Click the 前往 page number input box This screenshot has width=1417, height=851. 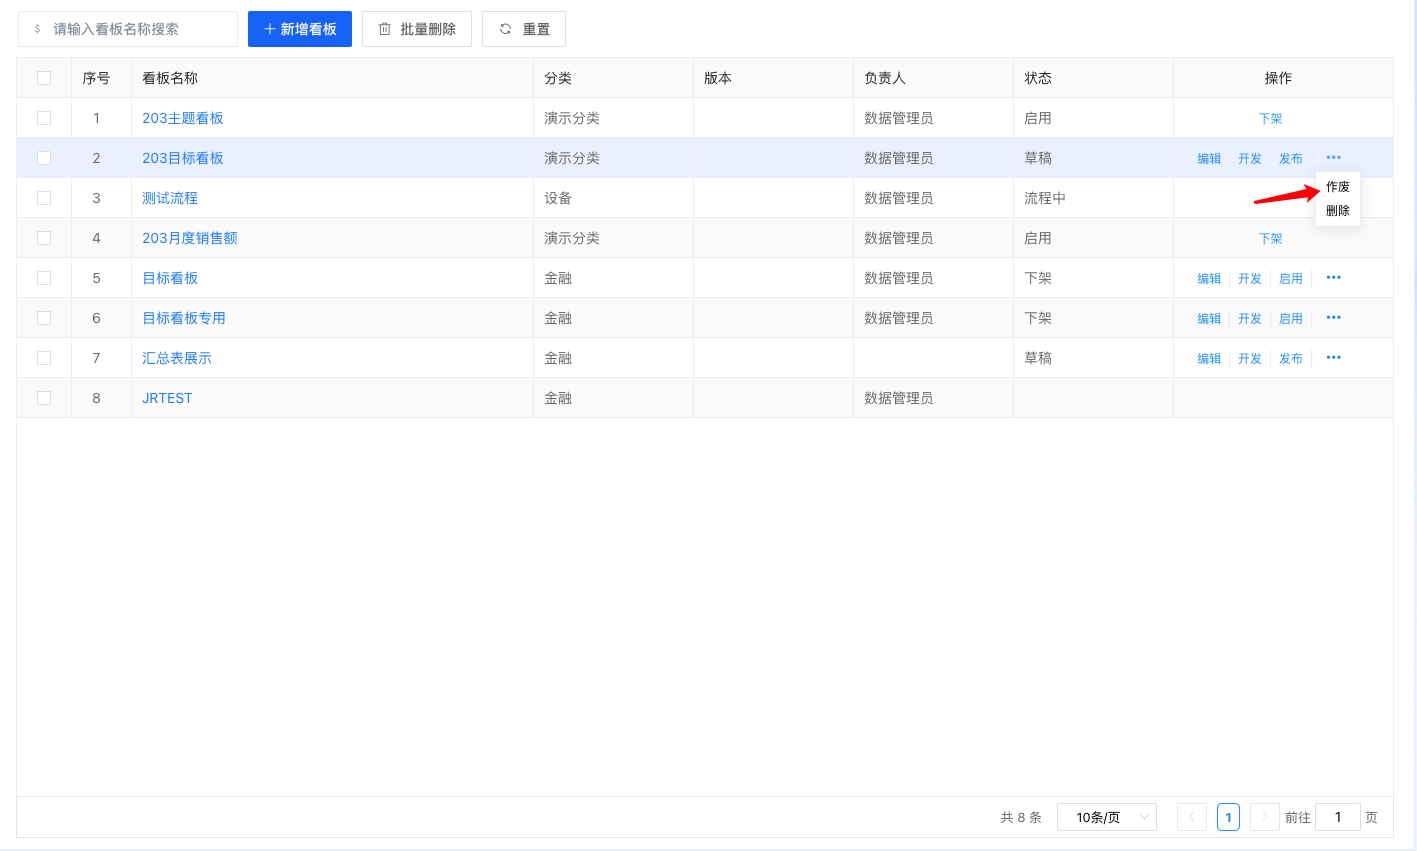pyautogui.click(x=1337, y=817)
